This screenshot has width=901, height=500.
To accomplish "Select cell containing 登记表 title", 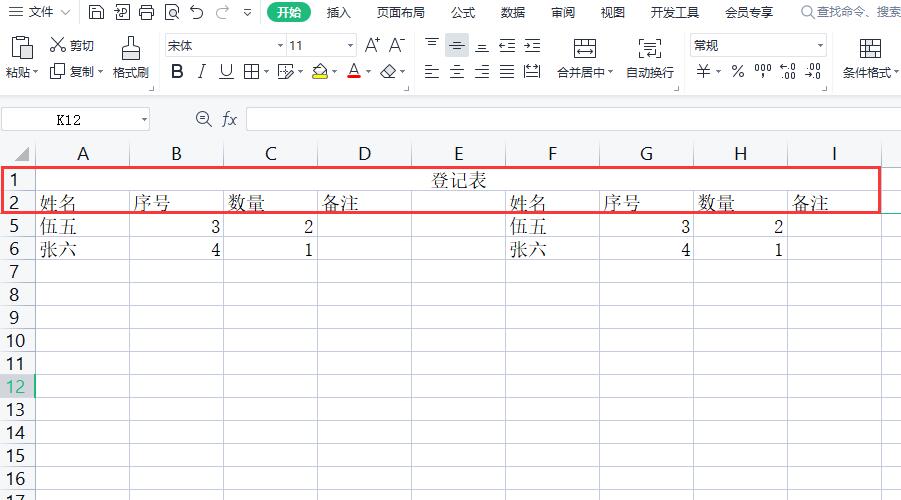I will tap(458, 180).
